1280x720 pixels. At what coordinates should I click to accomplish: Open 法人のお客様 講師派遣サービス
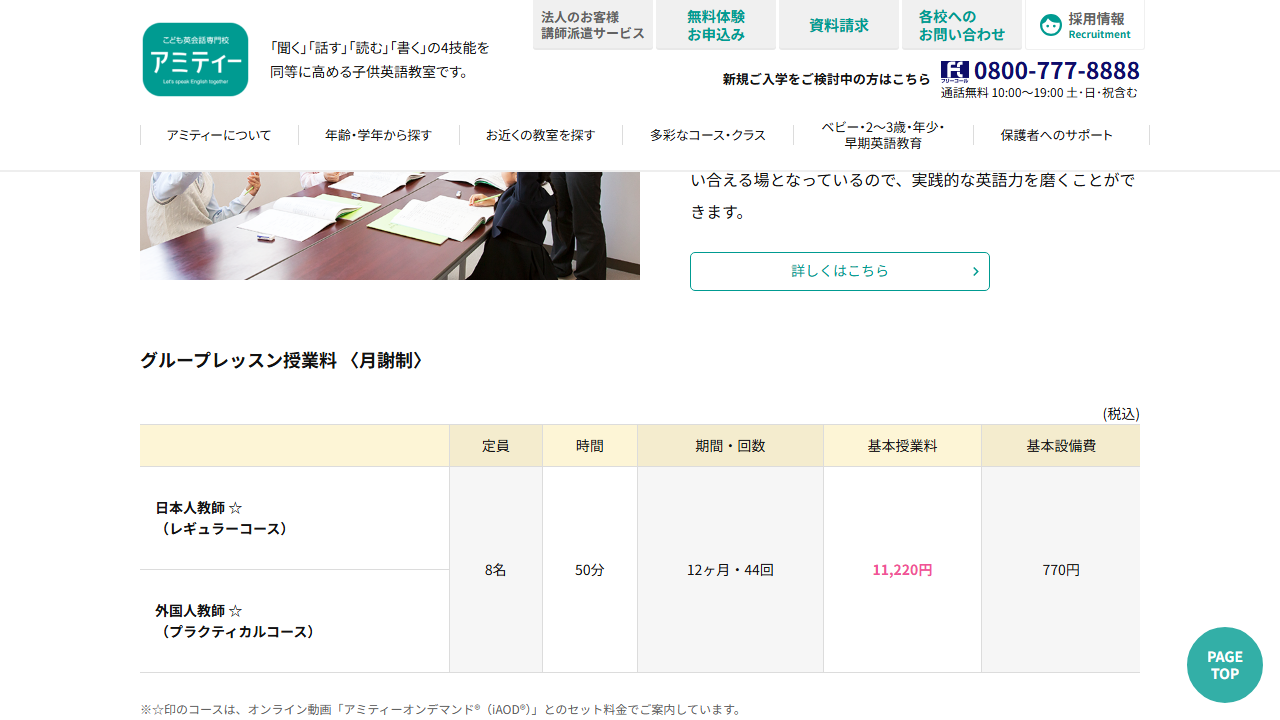click(593, 25)
